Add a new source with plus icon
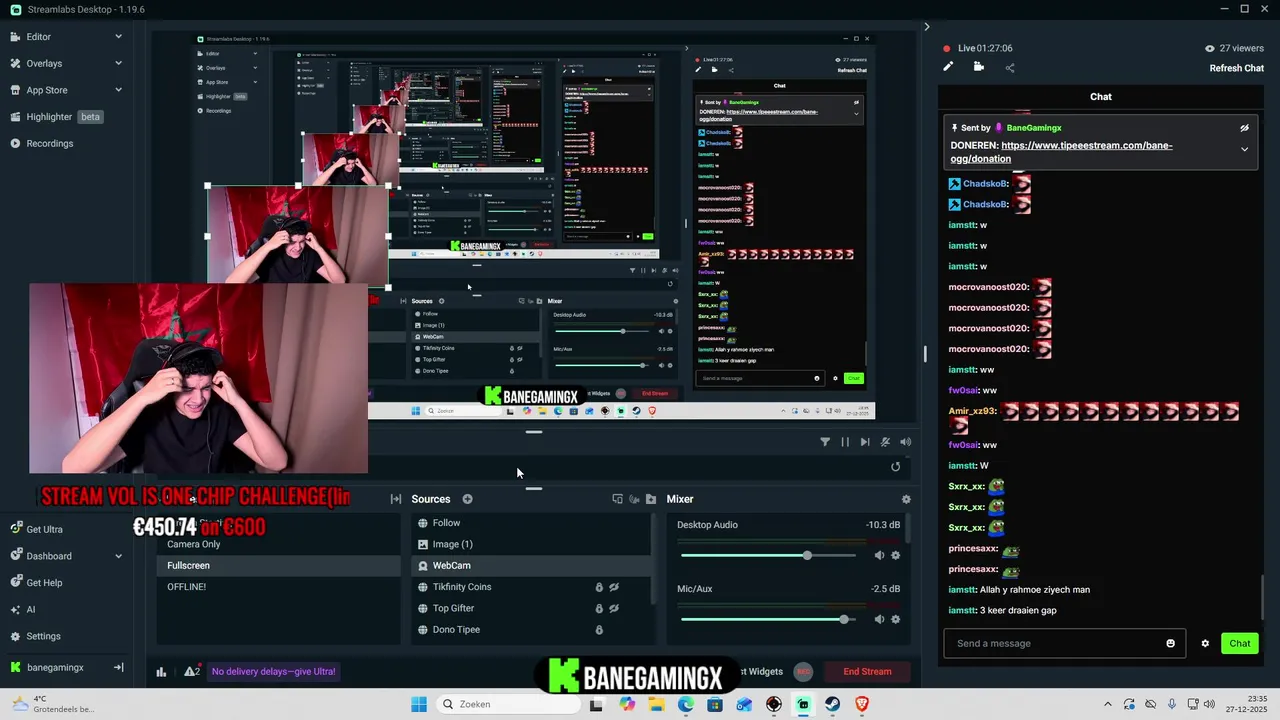The width and height of the screenshot is (1280, 720). click(467, 499)
